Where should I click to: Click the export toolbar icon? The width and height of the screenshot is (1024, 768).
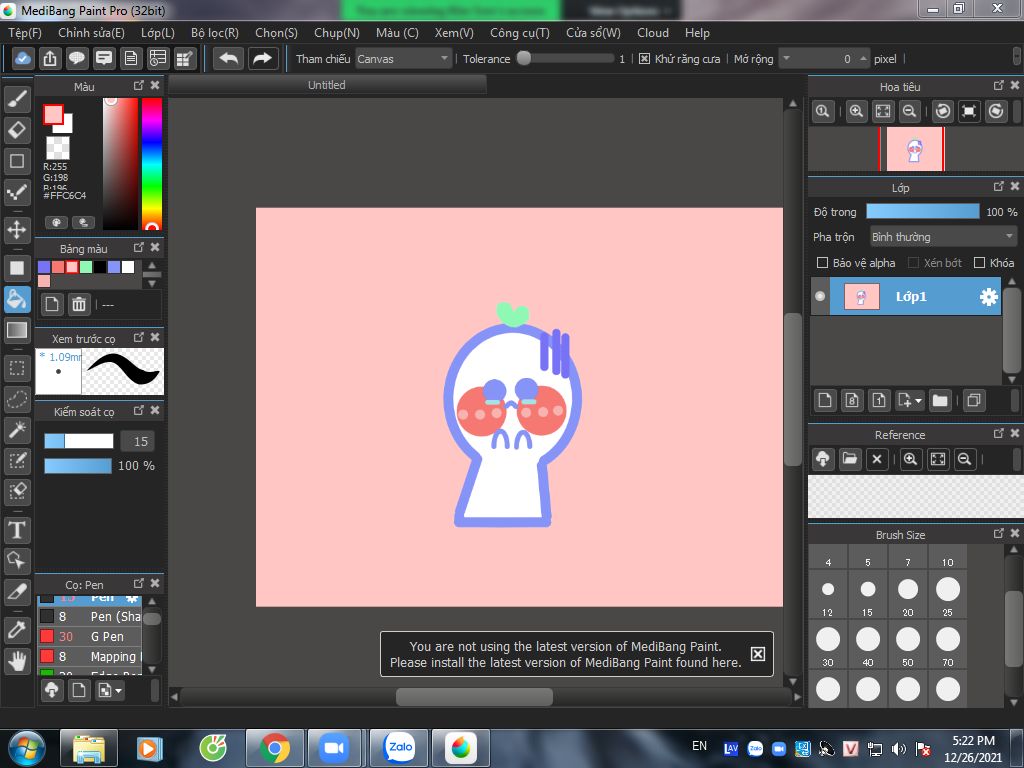[x=50, y=59]
